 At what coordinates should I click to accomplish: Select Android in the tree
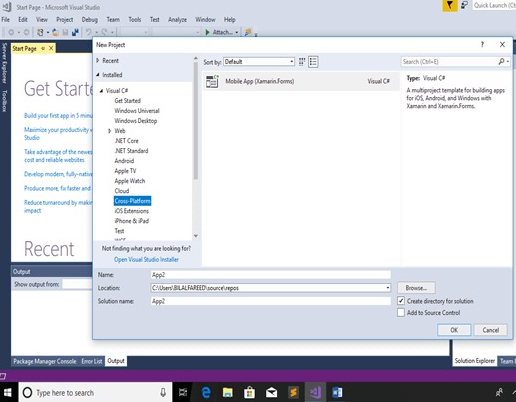coord(124,161)
